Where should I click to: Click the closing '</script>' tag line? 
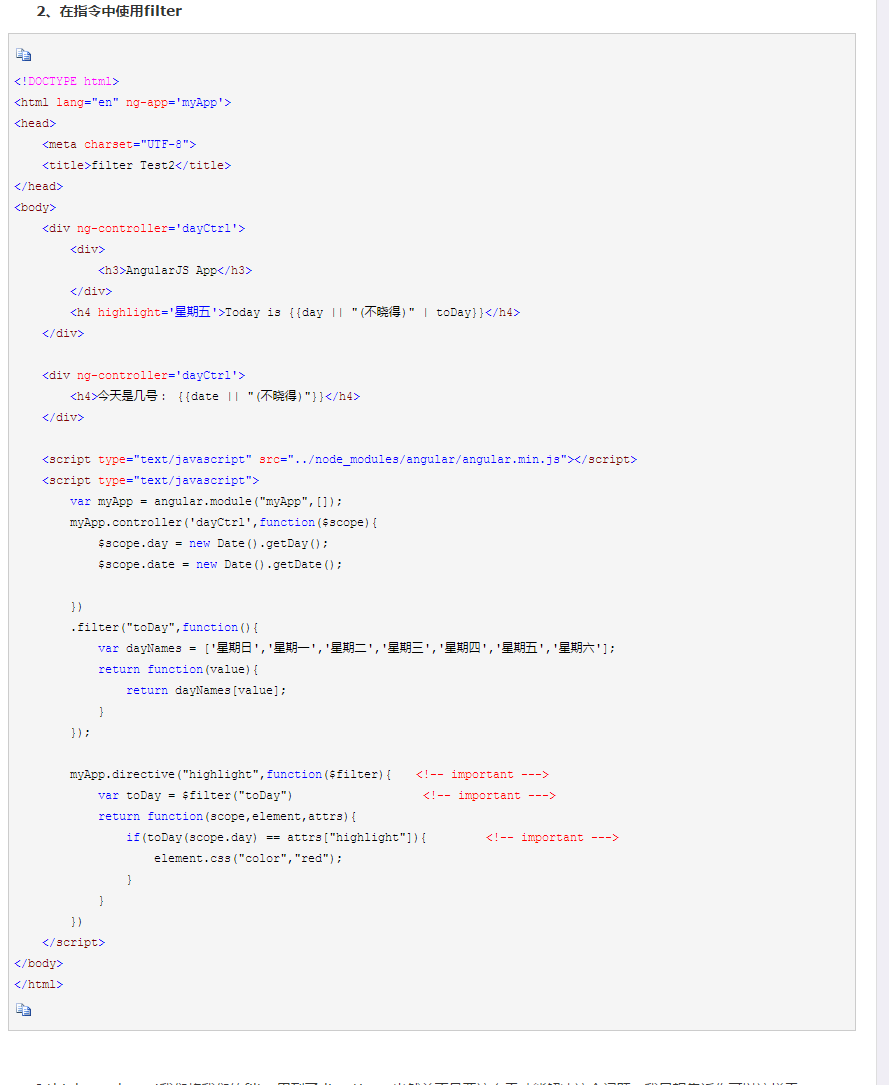point(73,942)
